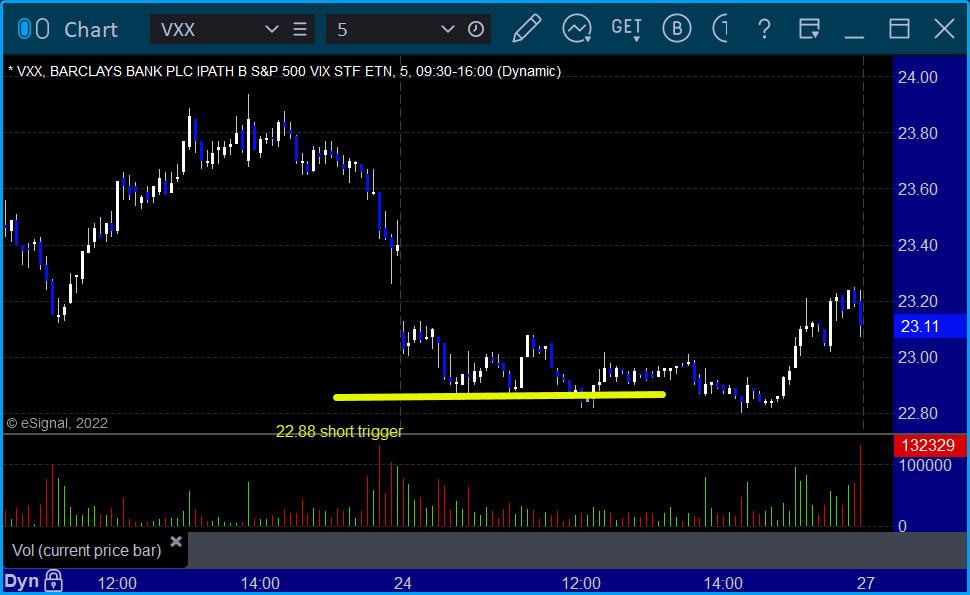Toggle the Dyn lock icon
Image resolution: width=970 pixels, height=595 pixels.
53,581
